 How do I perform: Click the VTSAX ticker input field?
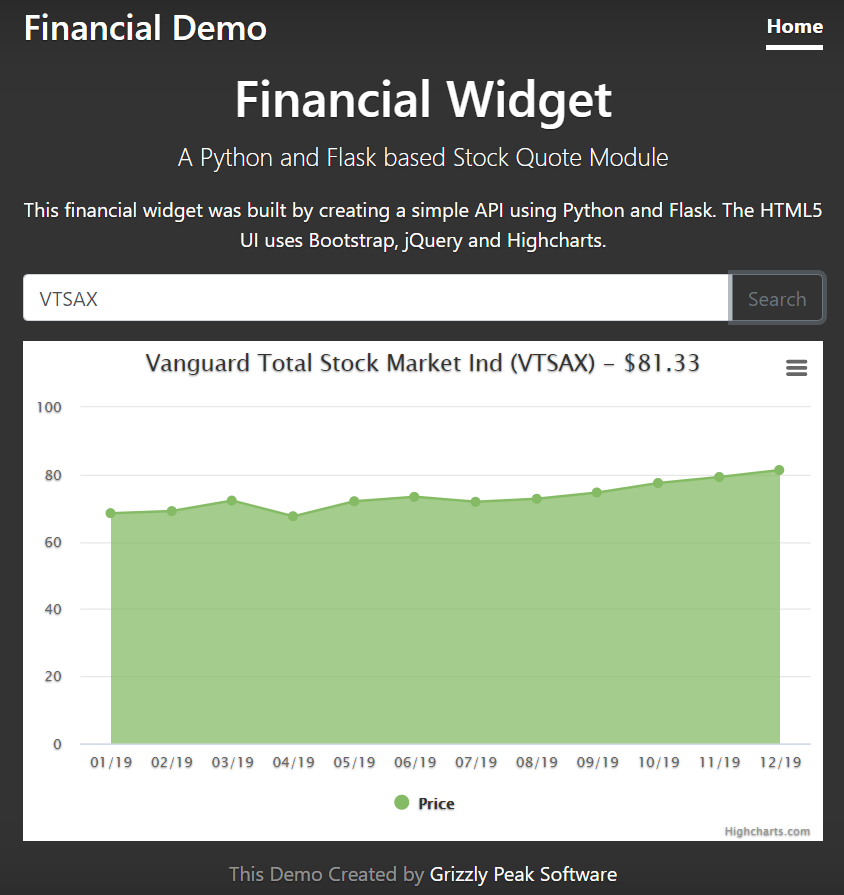pyautogui.click(x=375, y=297)
